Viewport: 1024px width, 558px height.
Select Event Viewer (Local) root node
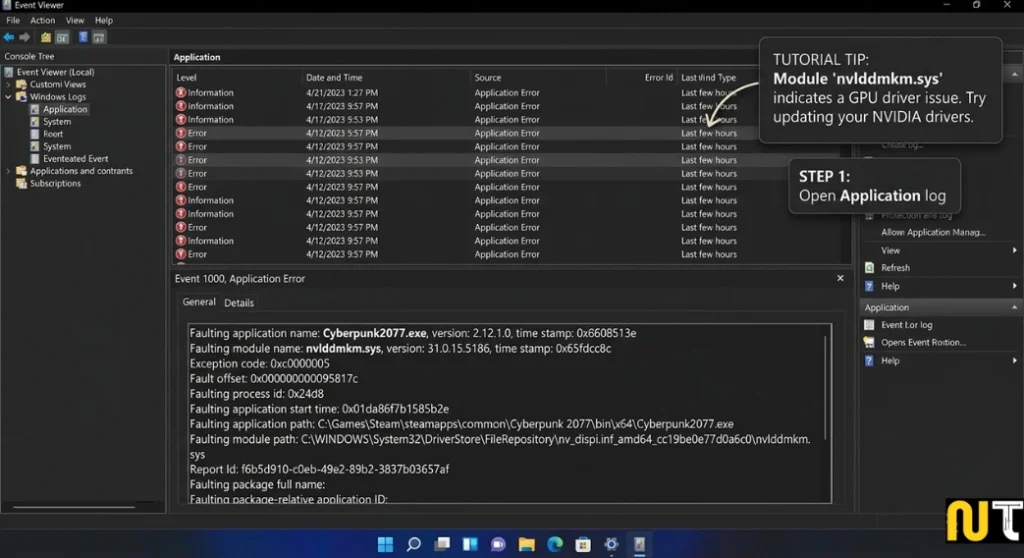click(x=56, y=72)
